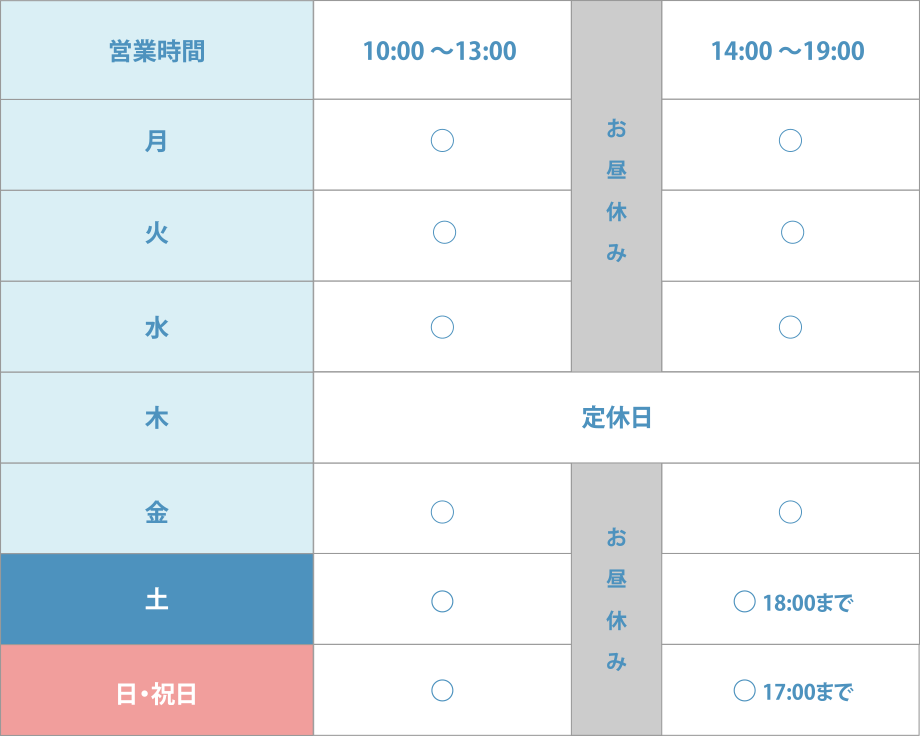921x736 pixels.
Task: Click the 木 day label
Action: pos(157,418)
